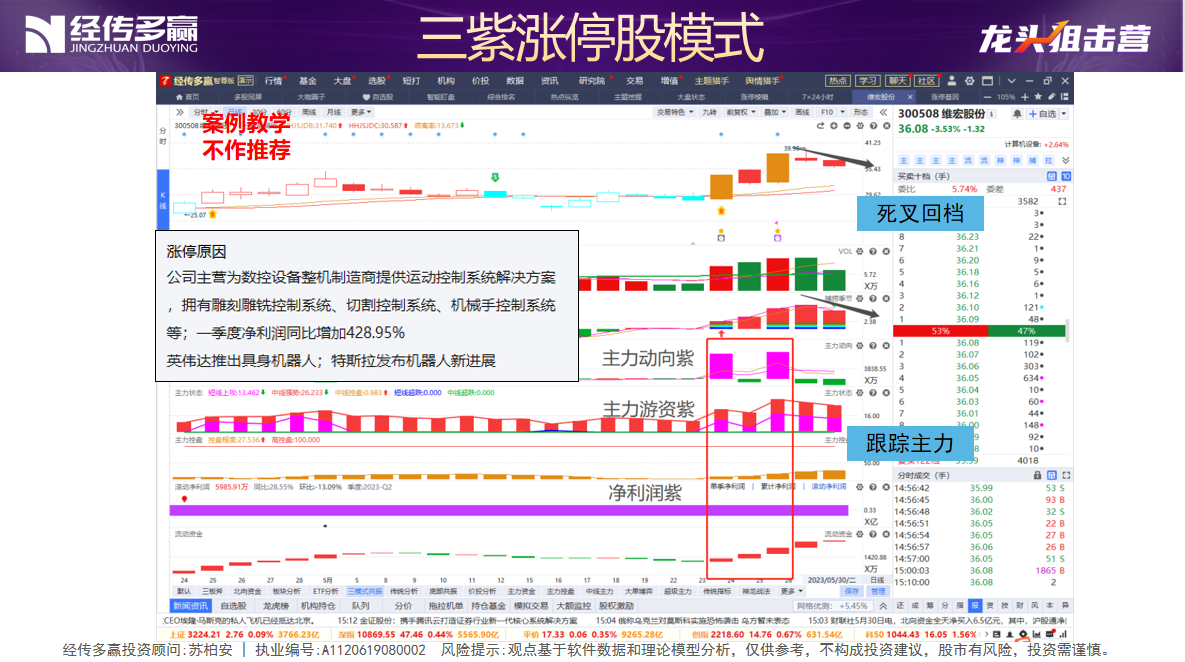The width and height of the screenshot is (1185, 662).
Task: Open the 叠加 dropdown
Action: (774, 113)
